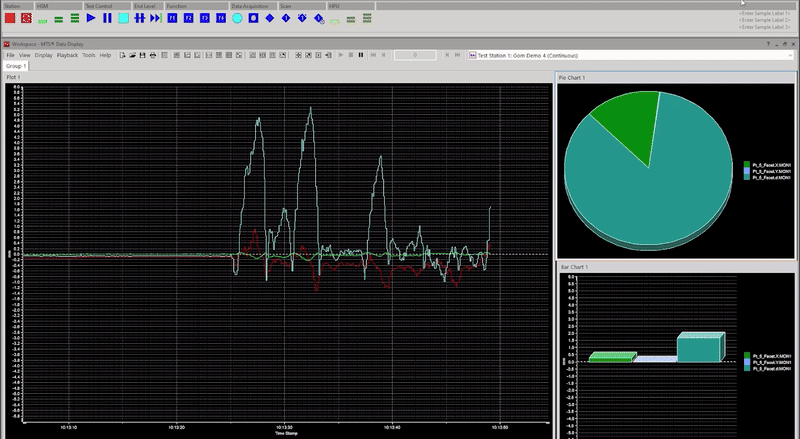Select the F3 function button

tap(205, 18)
